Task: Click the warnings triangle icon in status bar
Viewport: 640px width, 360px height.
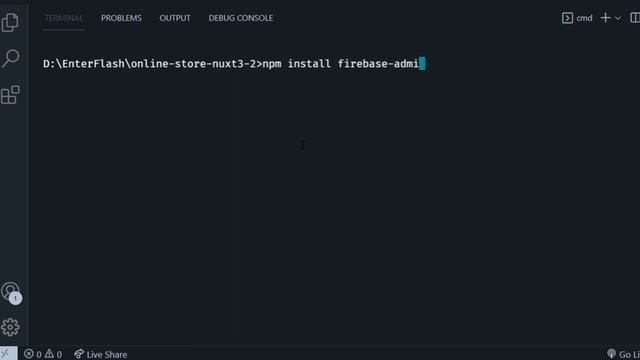Action: point(49,354)
